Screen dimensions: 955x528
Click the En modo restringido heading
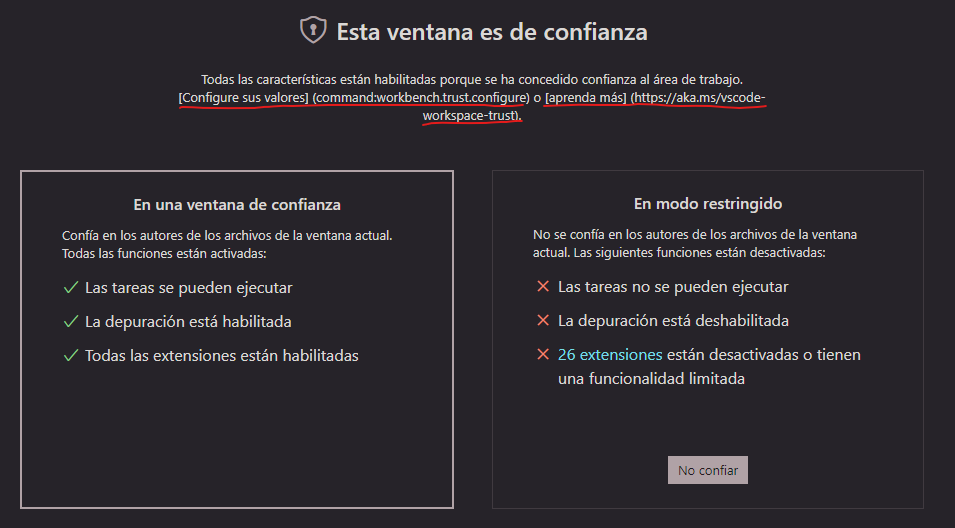[x=708, y=203]
